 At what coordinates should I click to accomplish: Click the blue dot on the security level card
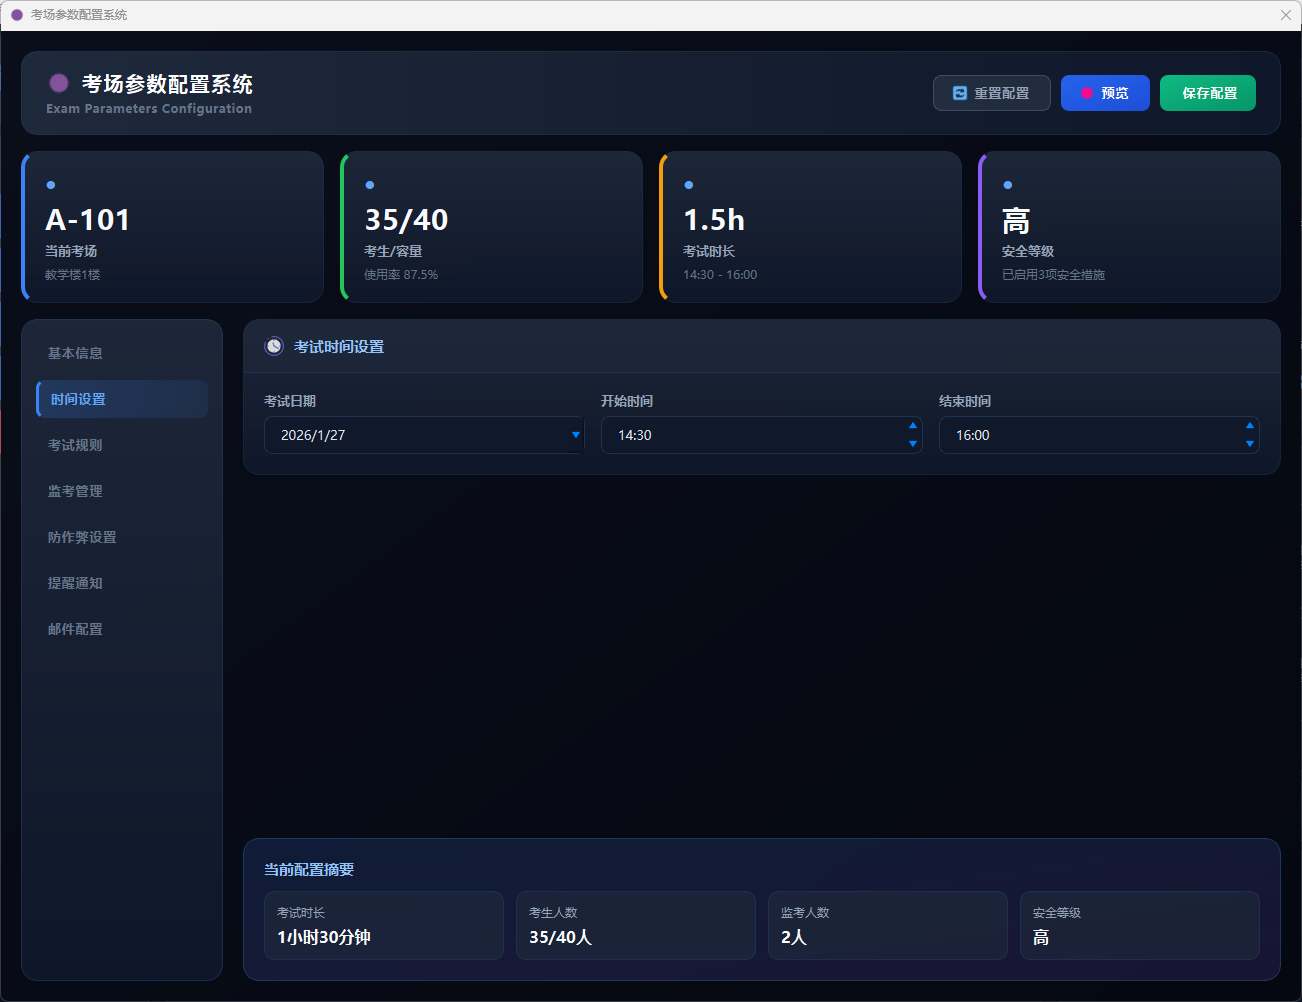1008,185
